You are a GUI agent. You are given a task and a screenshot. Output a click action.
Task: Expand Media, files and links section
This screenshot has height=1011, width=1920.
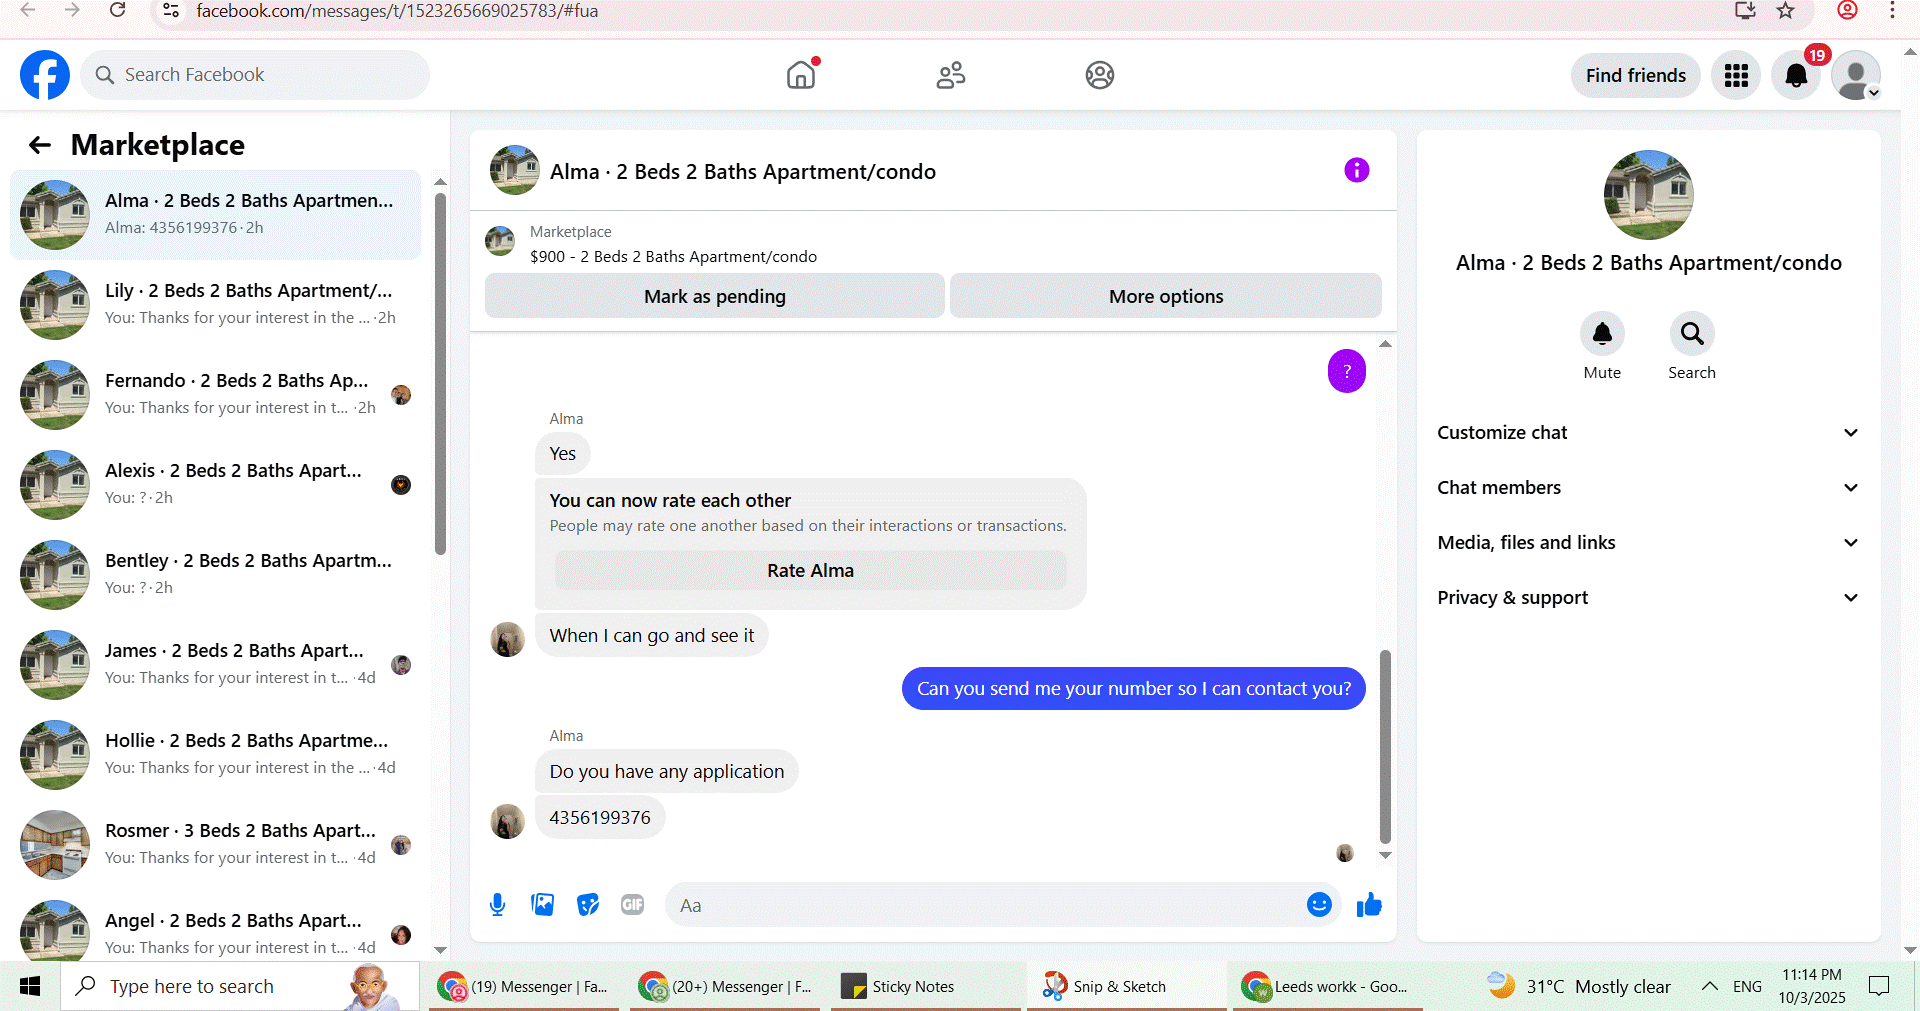[x=1648, y=543]
